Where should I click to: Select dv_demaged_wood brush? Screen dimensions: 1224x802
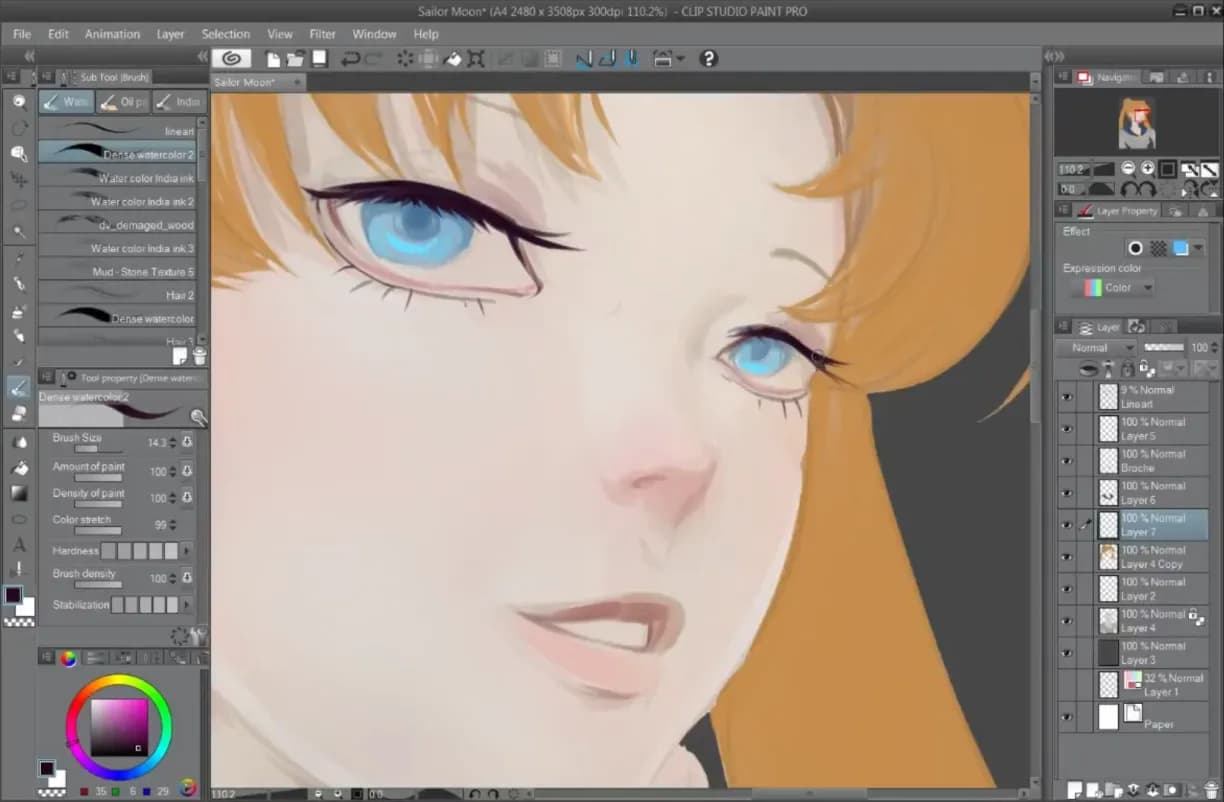(x=118, y=224)
